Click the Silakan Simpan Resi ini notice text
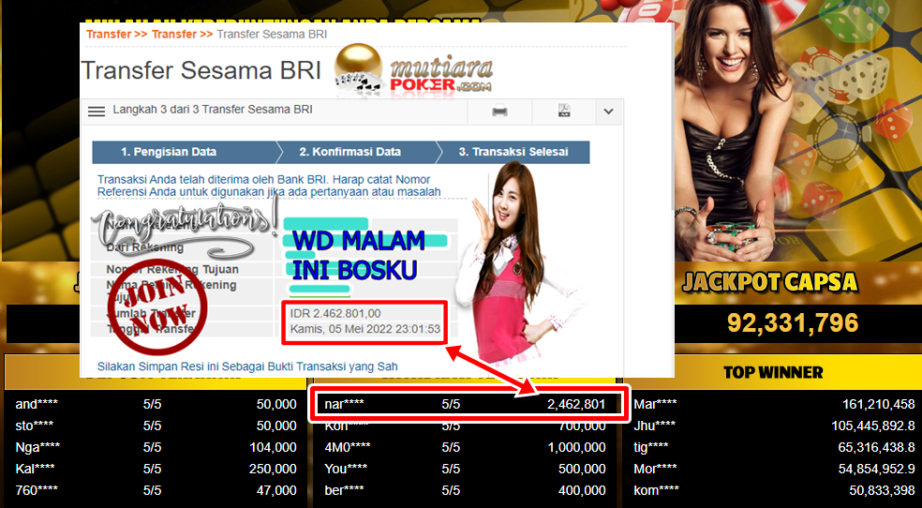The height and width of the screenshot is (508, 922). (247, 366)
